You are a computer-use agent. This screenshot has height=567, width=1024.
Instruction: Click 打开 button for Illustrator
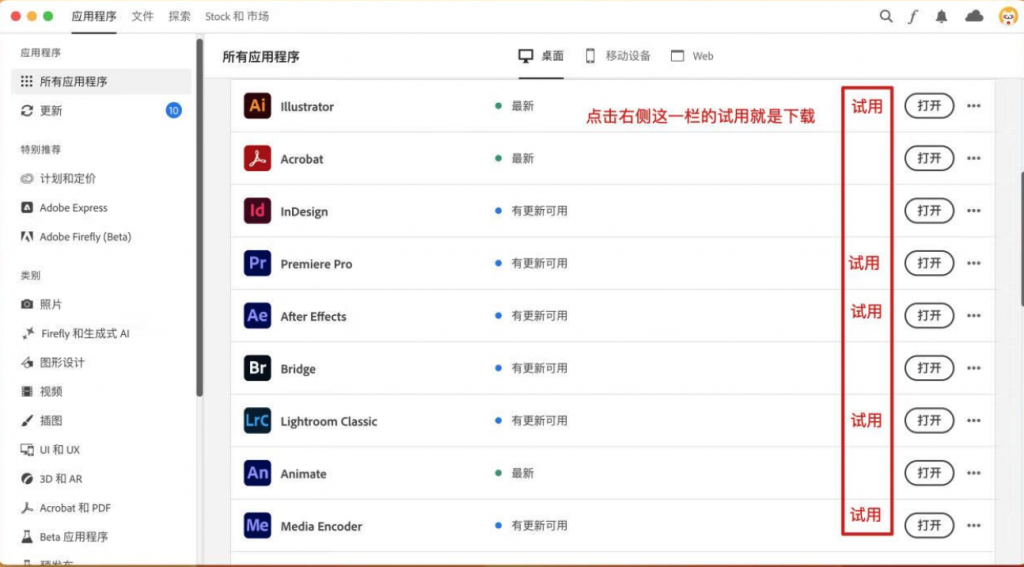(x=929, y=106)
